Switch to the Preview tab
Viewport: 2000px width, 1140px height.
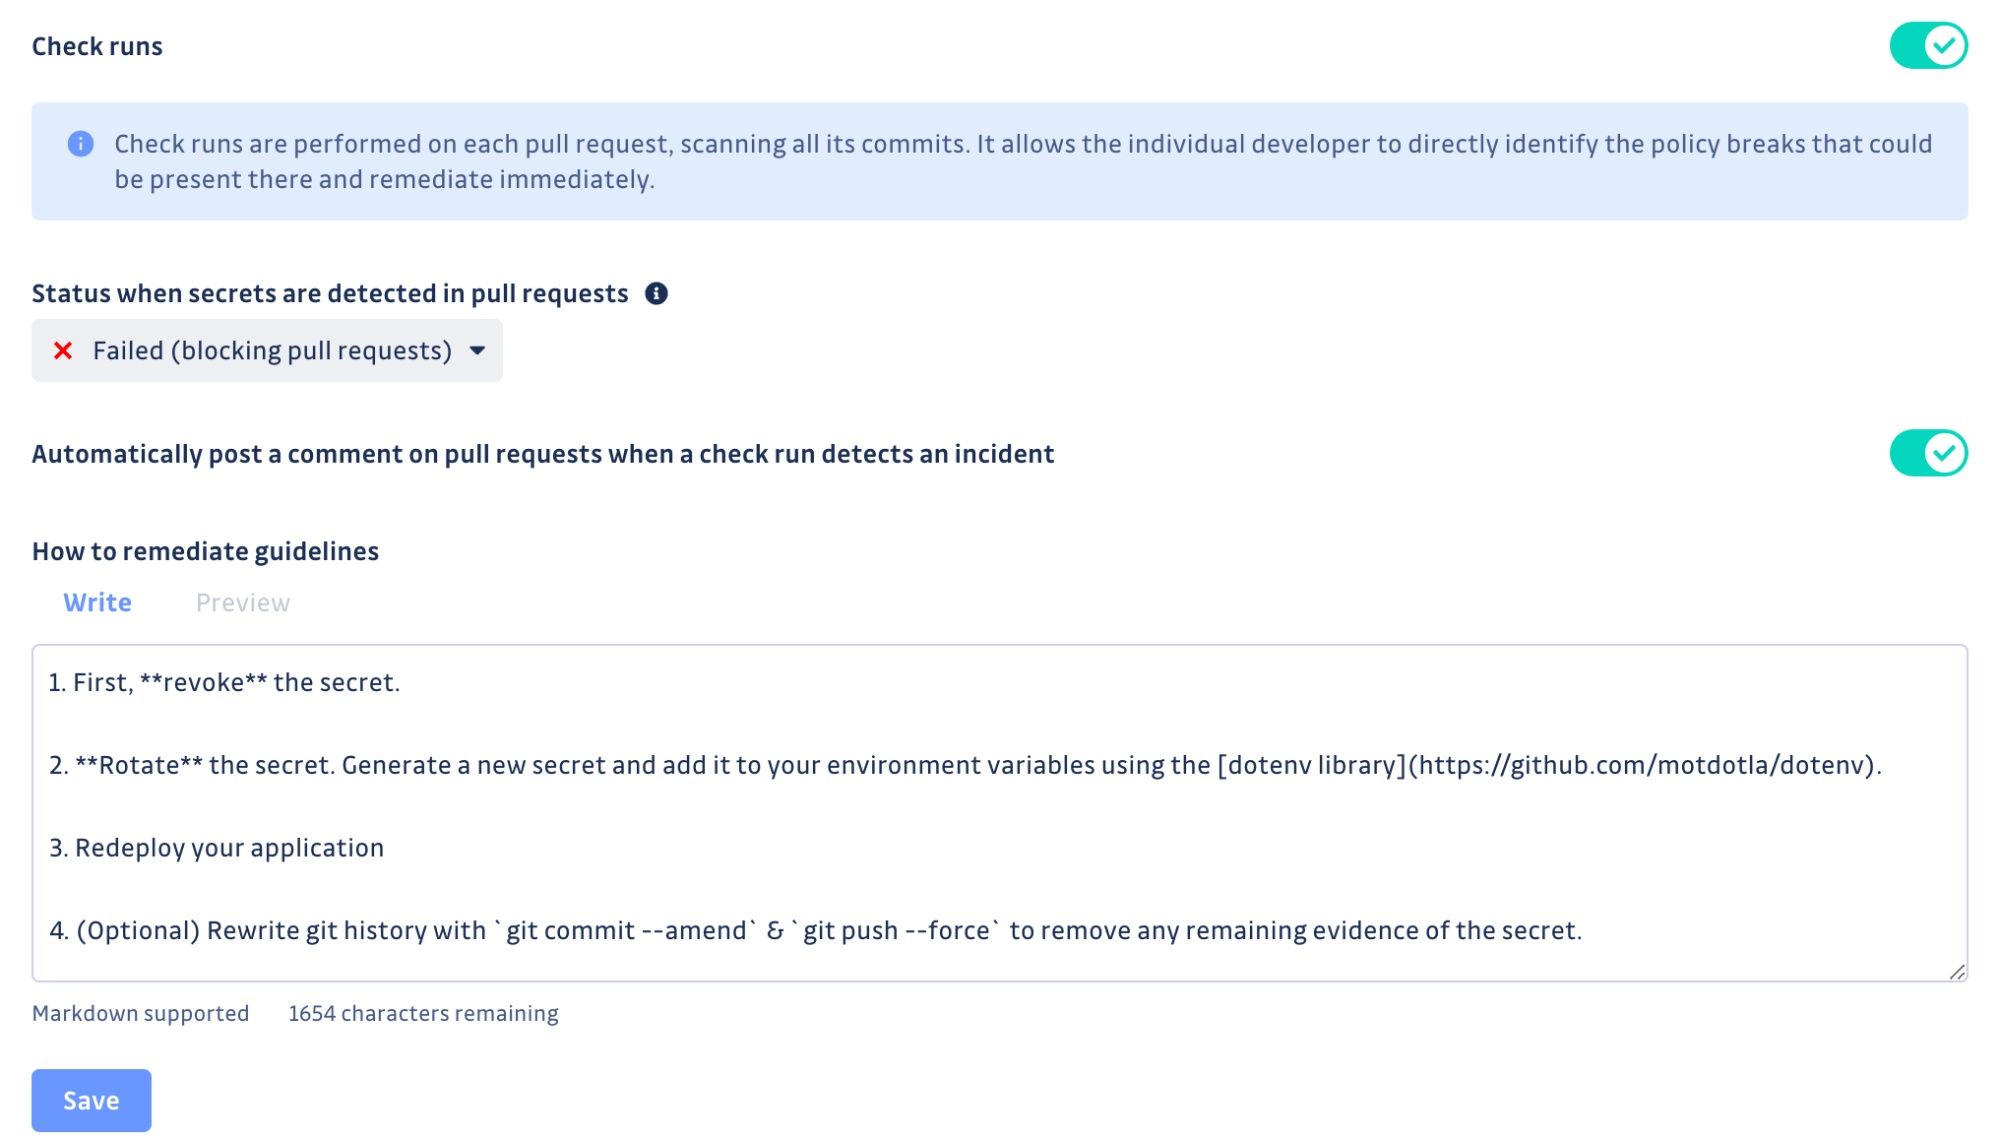tap(243, 603)
